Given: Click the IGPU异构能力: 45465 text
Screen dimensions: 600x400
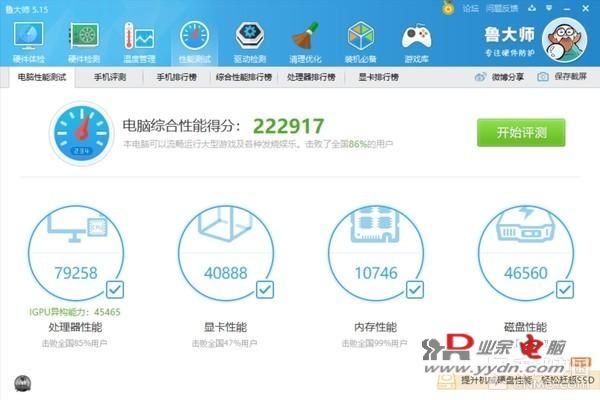Looking at the screenshot, I should [x=75, y=312].
